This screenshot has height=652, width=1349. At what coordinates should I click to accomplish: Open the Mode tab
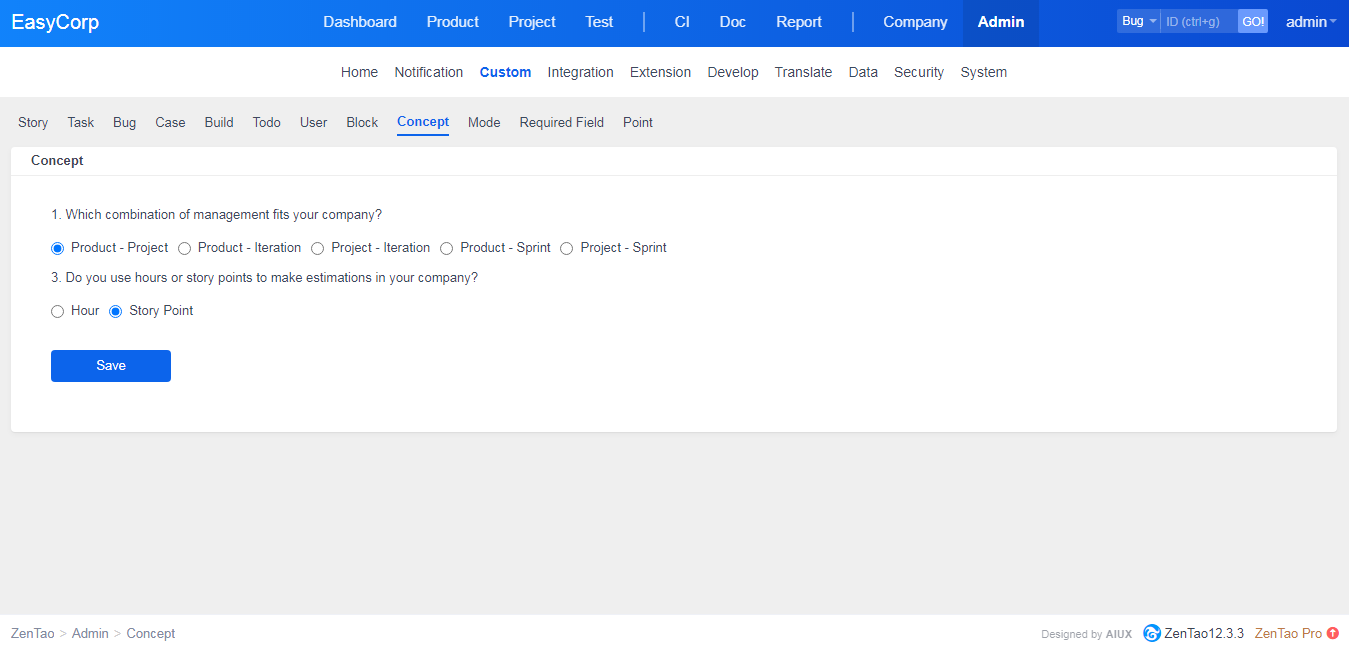click(x=484, y=122)
